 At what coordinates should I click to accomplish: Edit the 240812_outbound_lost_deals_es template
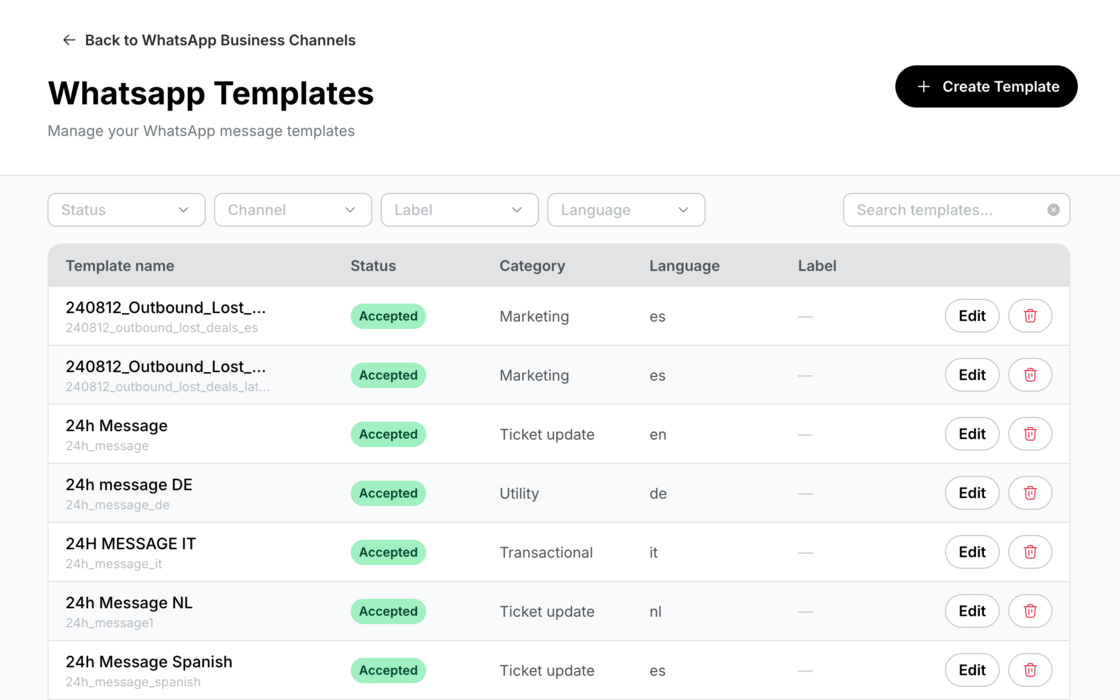tap(971, 316)
